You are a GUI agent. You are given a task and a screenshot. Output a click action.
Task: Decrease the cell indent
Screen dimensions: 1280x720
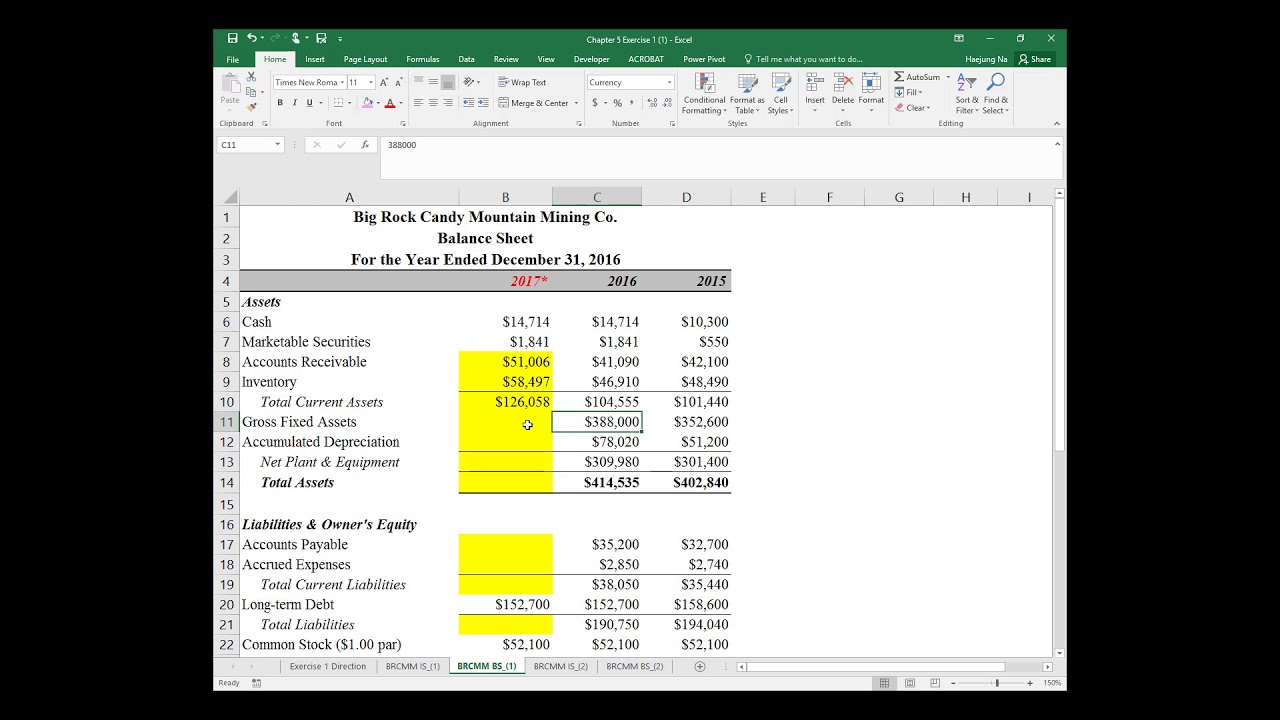(468, 103)
